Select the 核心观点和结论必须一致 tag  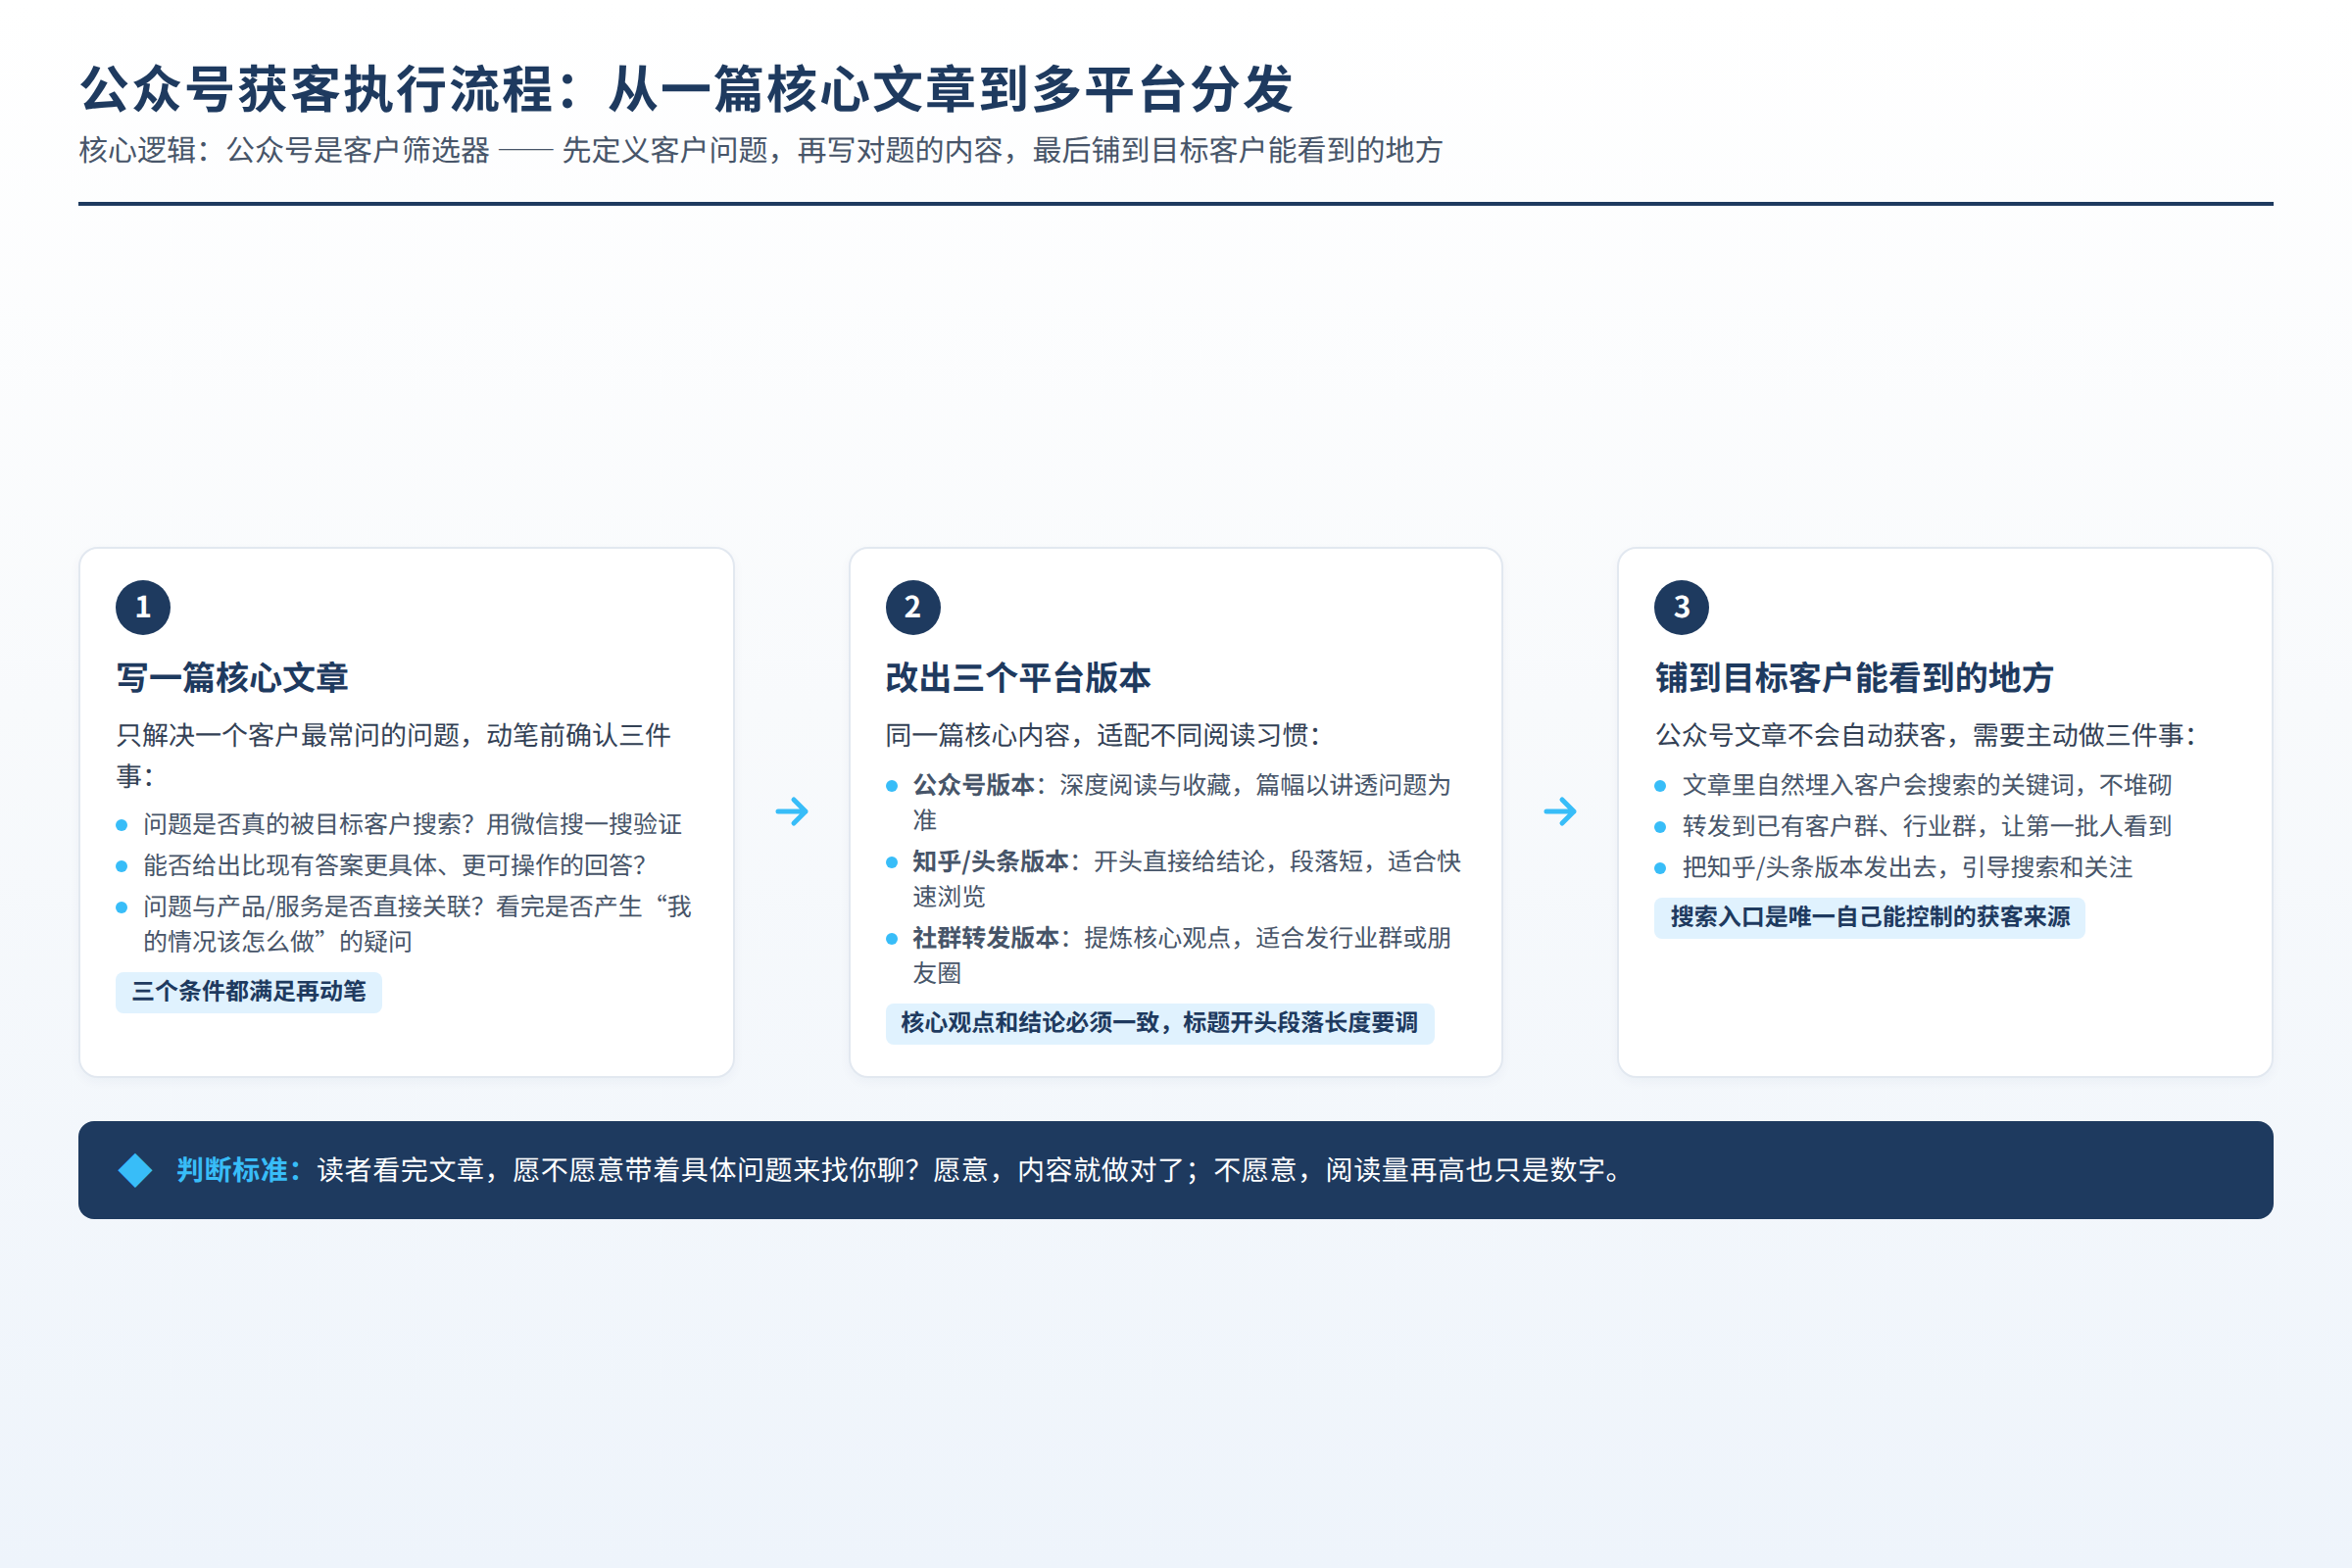[x=1160, y=1023]
